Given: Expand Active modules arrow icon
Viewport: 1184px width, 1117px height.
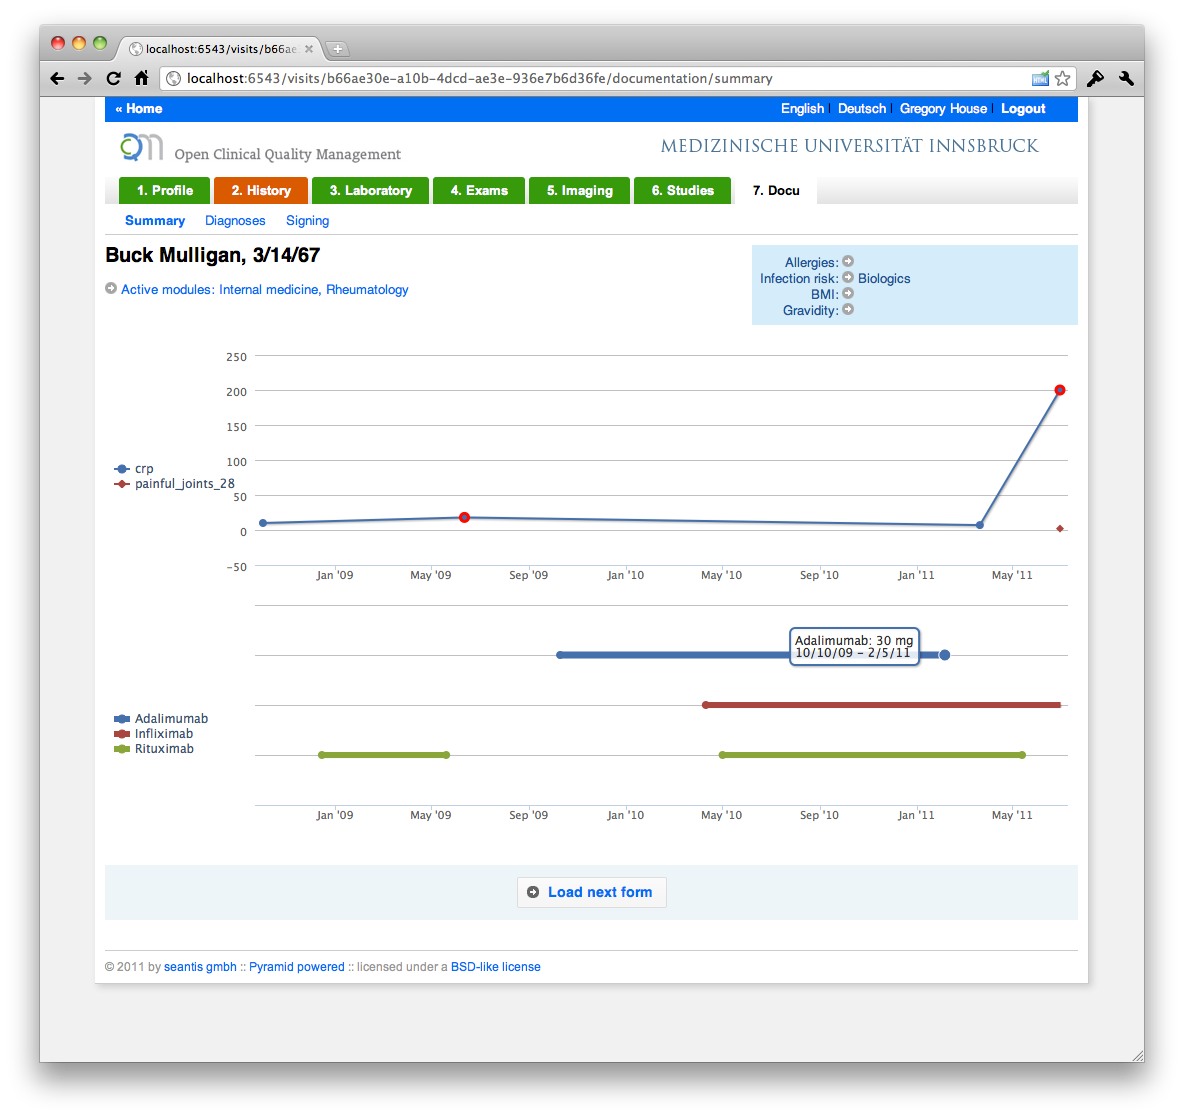Looking at the screenshot, I should [x=111, y=289].
